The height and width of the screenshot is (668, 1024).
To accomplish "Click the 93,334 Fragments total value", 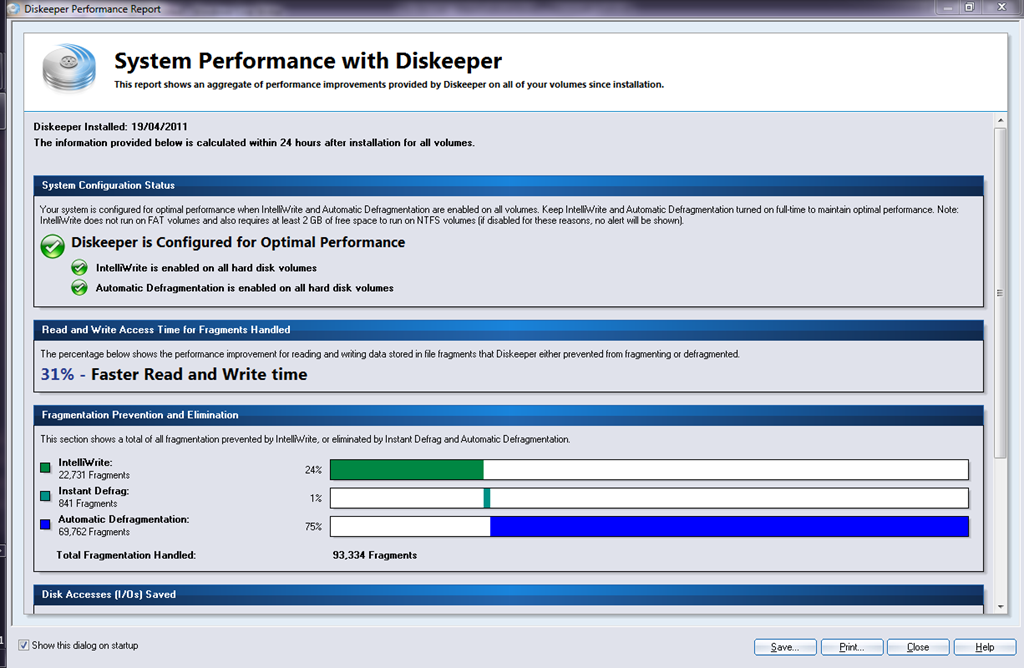I will tap(375, 555).
